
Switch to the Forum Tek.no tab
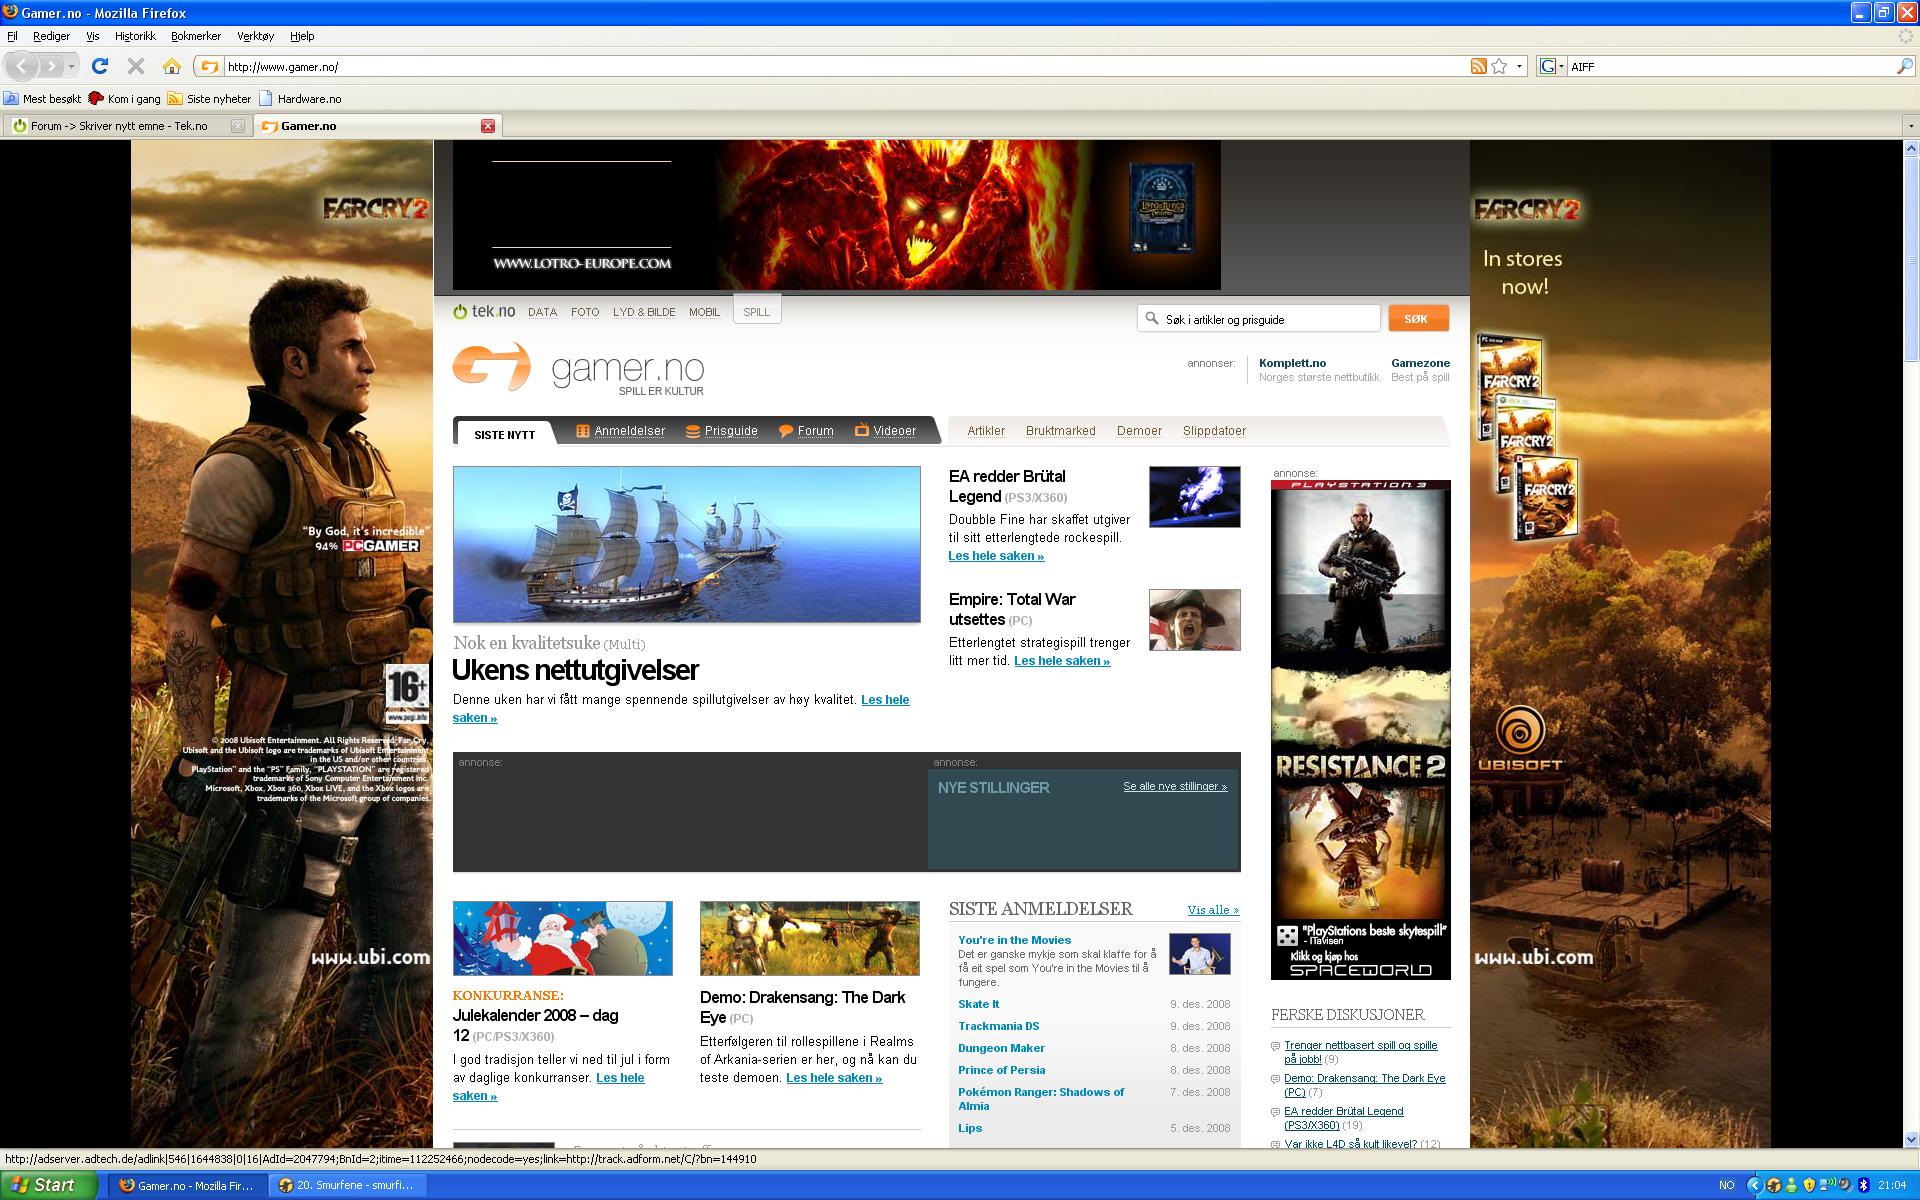pos(126,126)
